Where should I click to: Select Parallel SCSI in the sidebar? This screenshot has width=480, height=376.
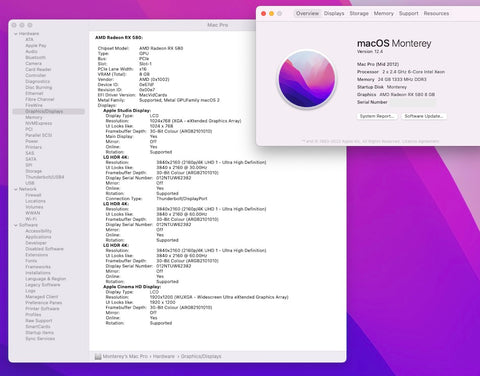(39, 135)
